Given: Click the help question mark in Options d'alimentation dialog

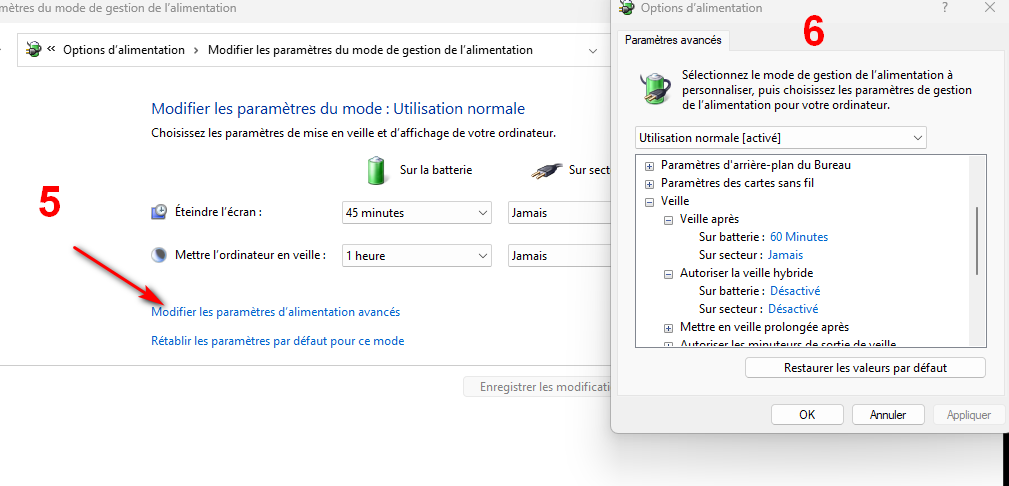Looking at the screenshot, I should 945,8.
